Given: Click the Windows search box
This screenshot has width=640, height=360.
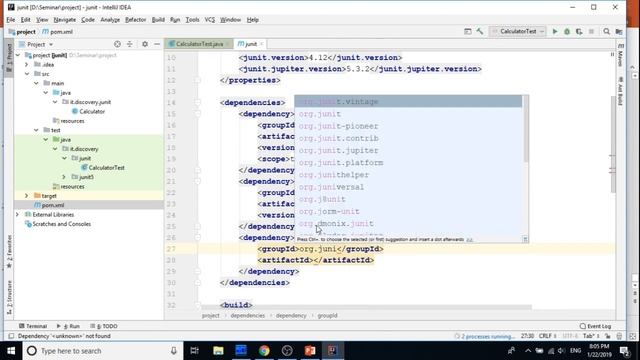Looking at the screenshot, I should 102,351.
